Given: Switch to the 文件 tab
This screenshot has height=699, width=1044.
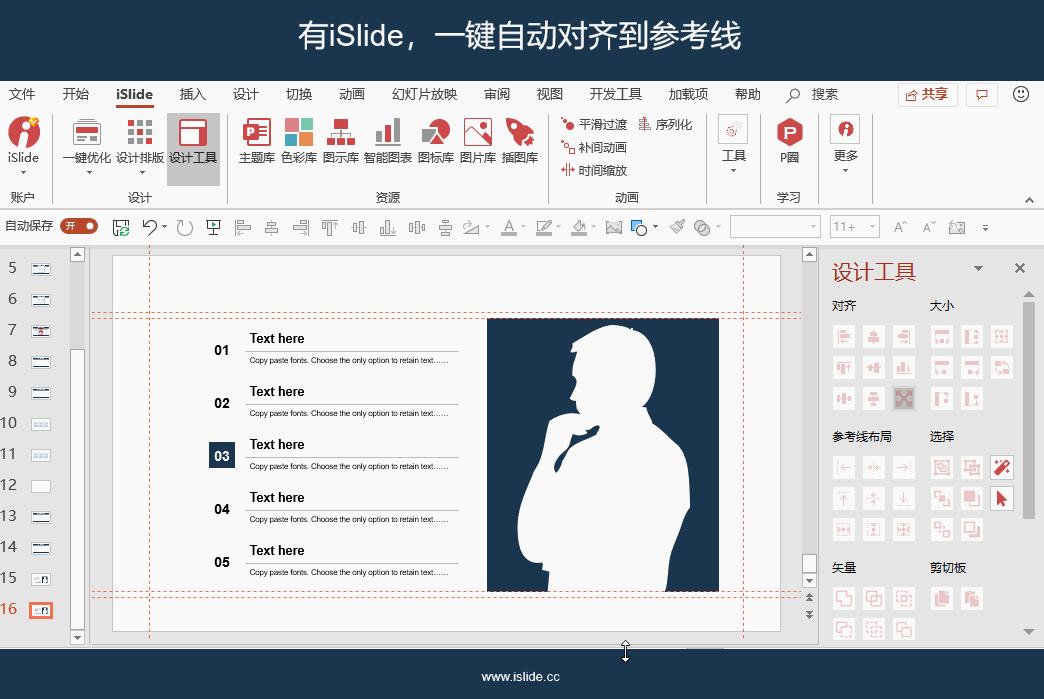Looking at the screenshot, I should 22,95.
